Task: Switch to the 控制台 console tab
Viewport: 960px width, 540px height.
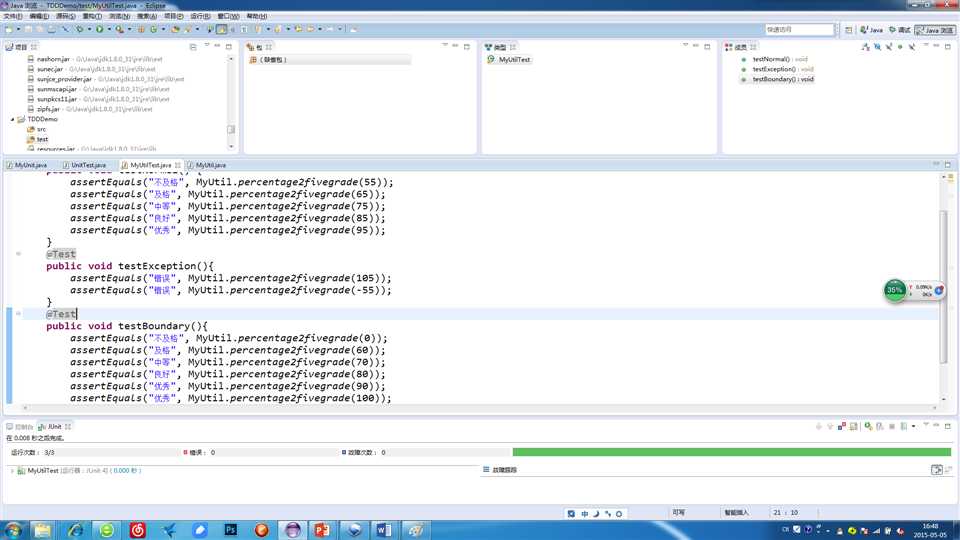Action: click(x=20, y=426)
